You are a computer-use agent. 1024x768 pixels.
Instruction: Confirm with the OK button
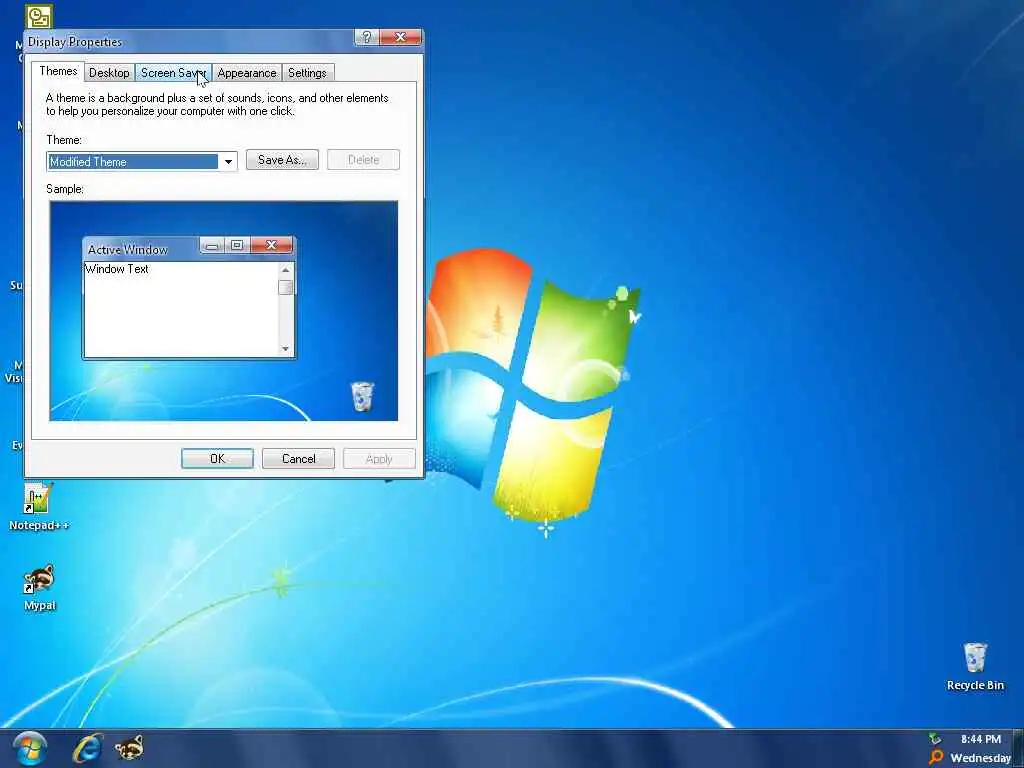(x=217, y=458)
